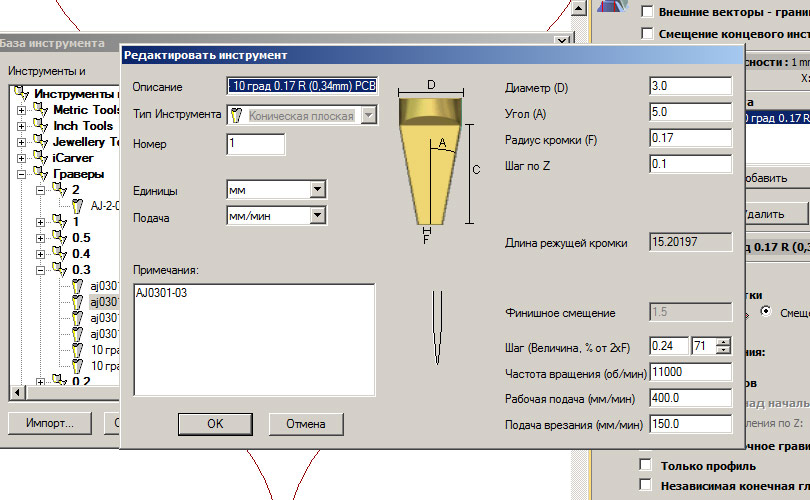Screen dimensions: 810x500
Task: Expand the iCarver tree node
Action: (21, 158)
